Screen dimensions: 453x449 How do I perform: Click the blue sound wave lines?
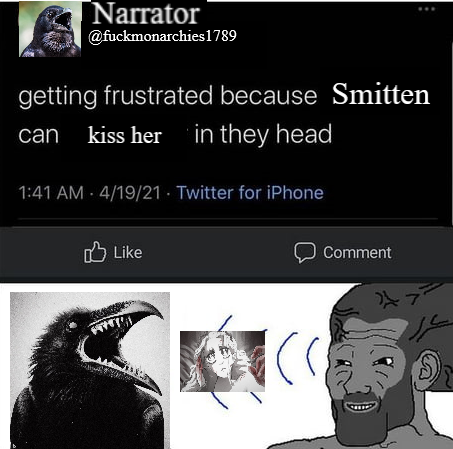tap(297, 358)
